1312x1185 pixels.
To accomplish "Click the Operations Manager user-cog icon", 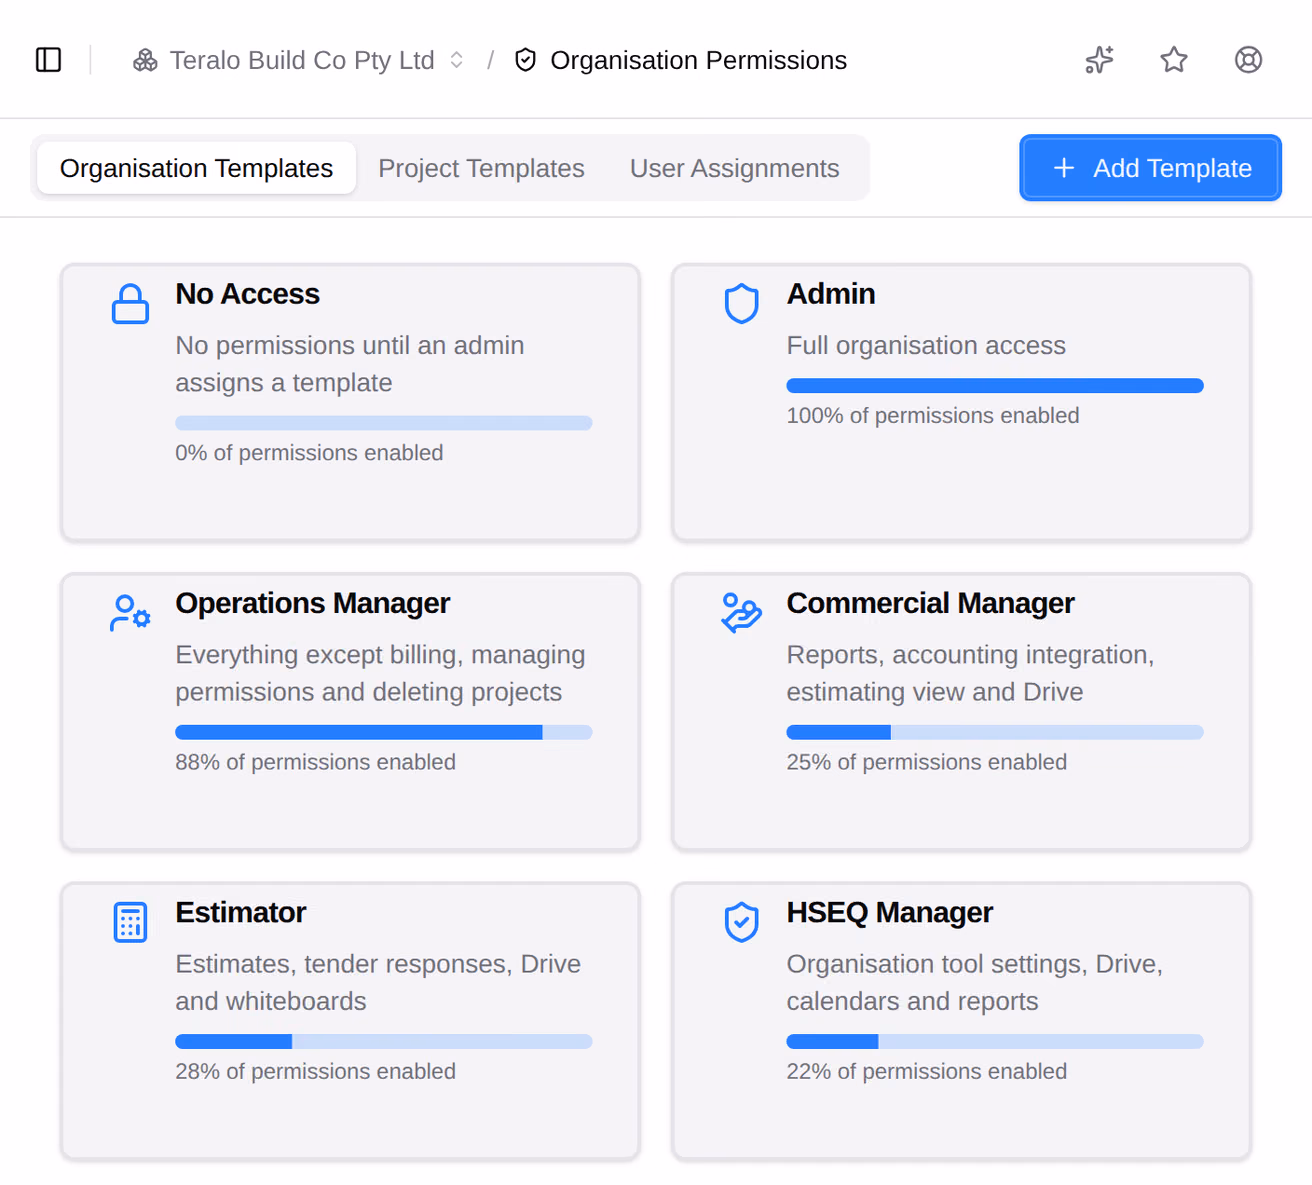I will coord(130,613).
